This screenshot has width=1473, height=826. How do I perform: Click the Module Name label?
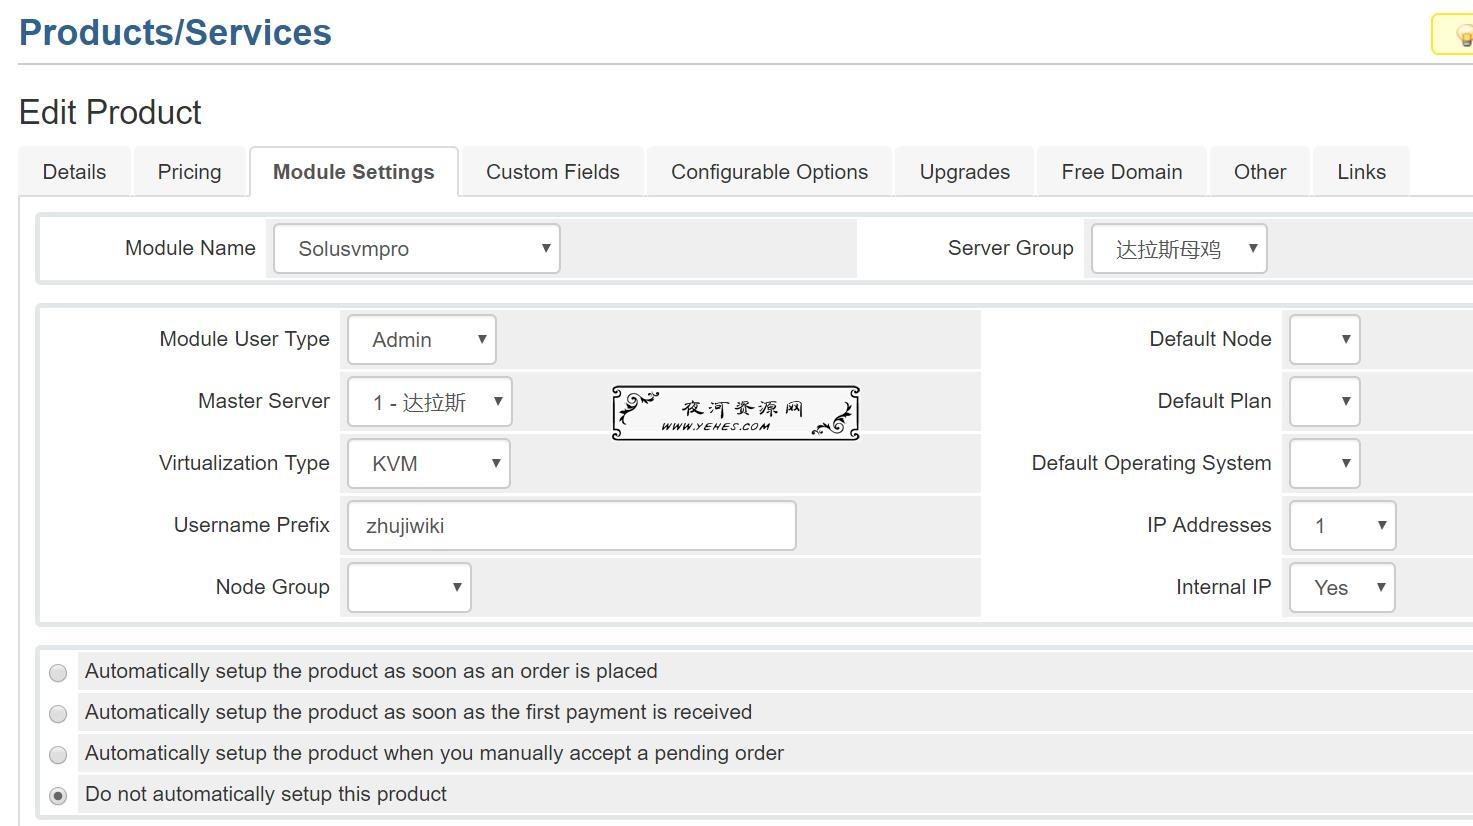pos(190,248)
